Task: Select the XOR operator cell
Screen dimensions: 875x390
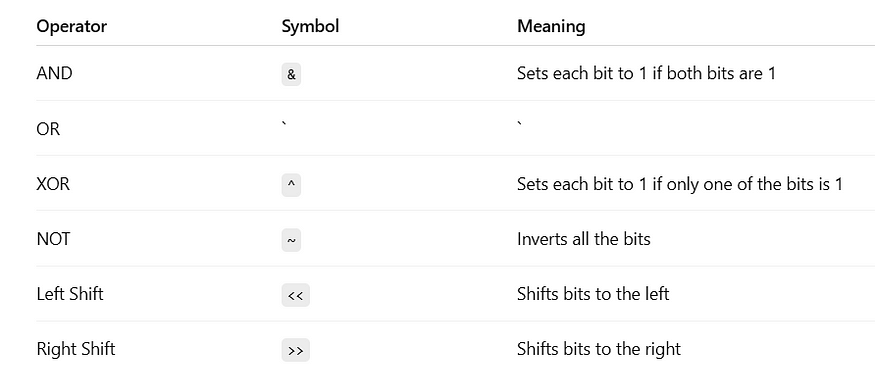Action: (53, 184)
